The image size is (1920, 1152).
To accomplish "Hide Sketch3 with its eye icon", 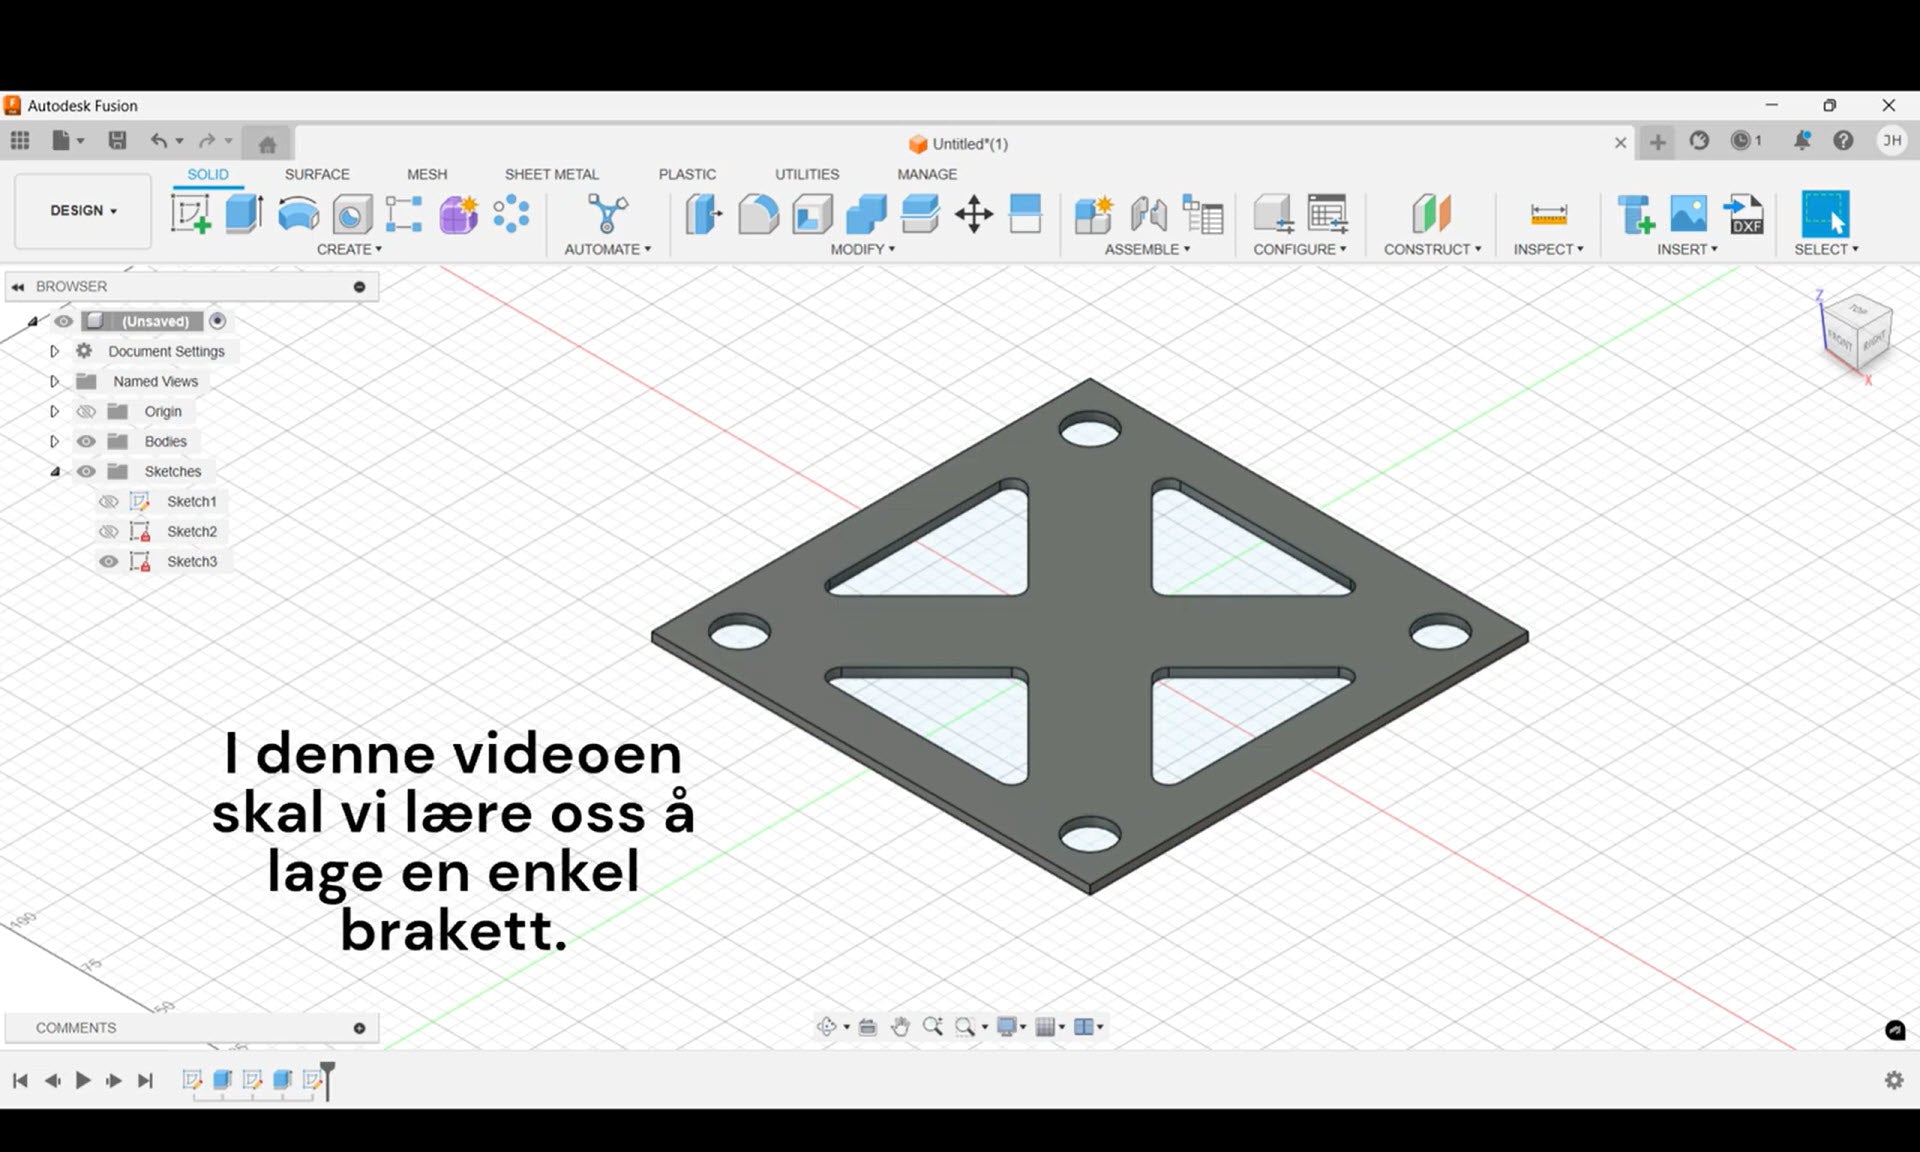I will click(x=109, y=562).
